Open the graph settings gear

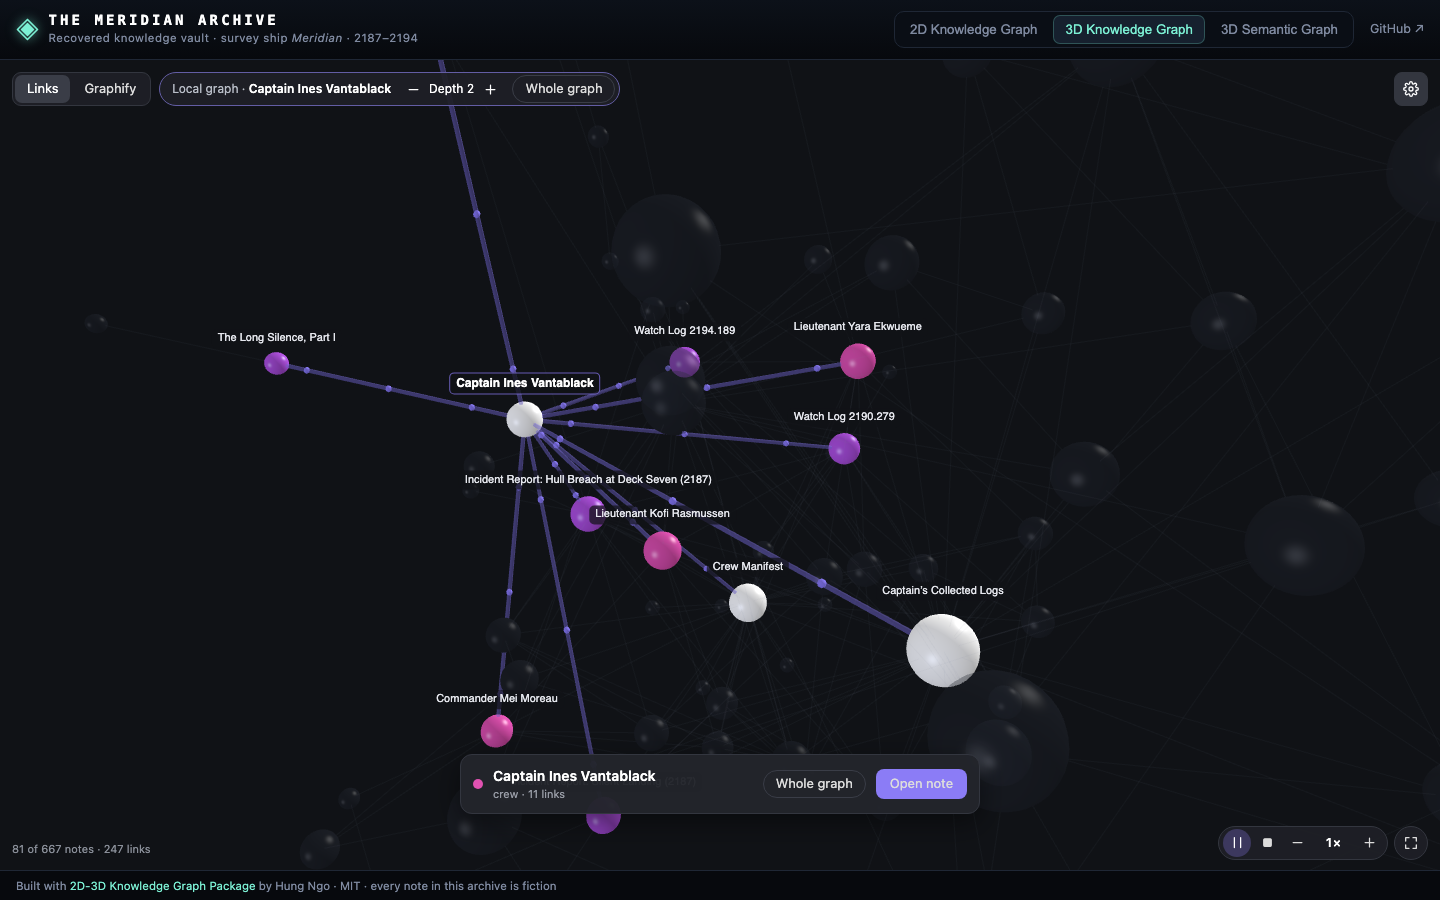point(1410,89)
